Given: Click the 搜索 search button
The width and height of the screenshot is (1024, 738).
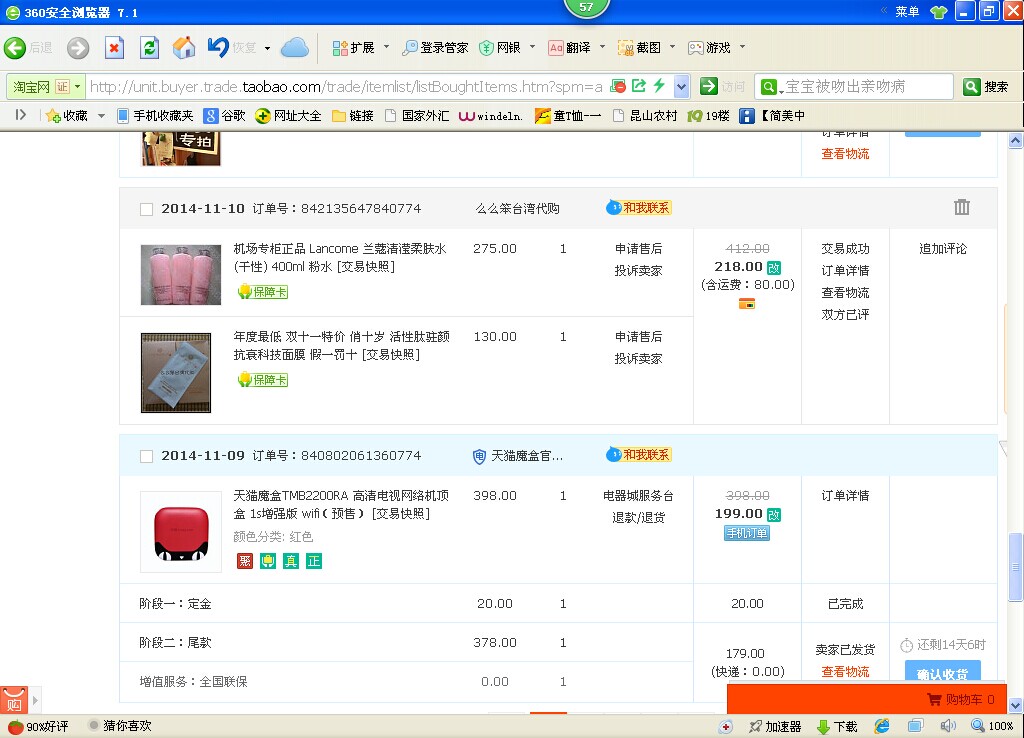Looking at the screenshot, I should 986,86.
